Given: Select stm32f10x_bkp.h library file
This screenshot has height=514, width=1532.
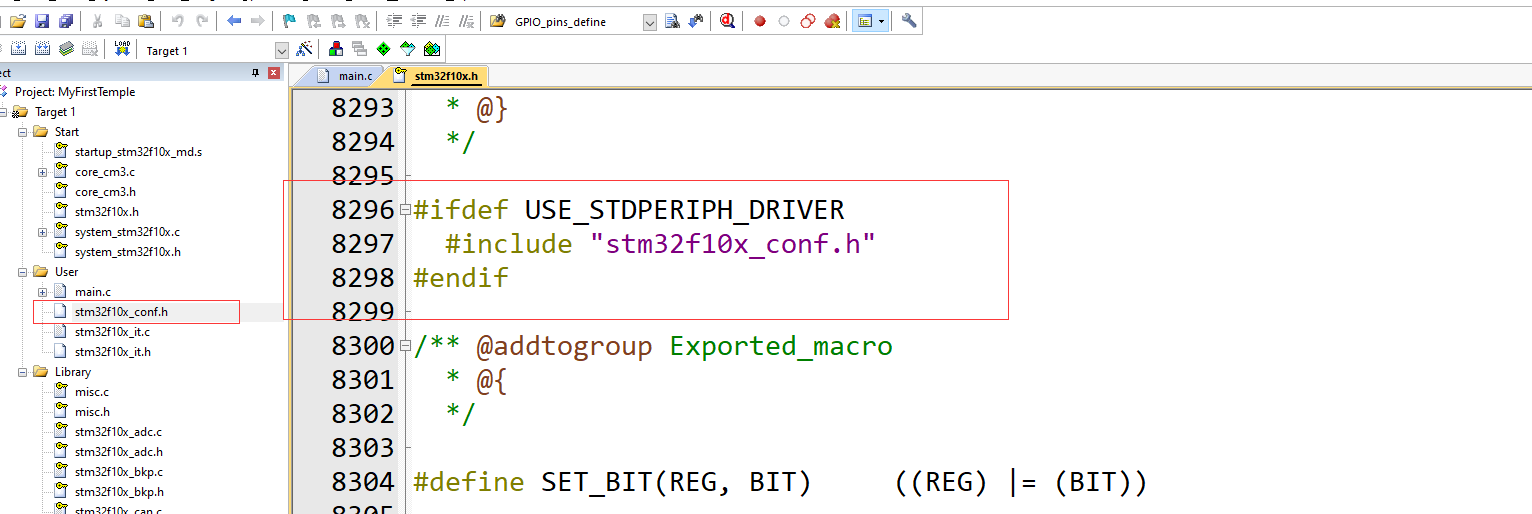Looking at the screenshot, I should coord(119,492).
